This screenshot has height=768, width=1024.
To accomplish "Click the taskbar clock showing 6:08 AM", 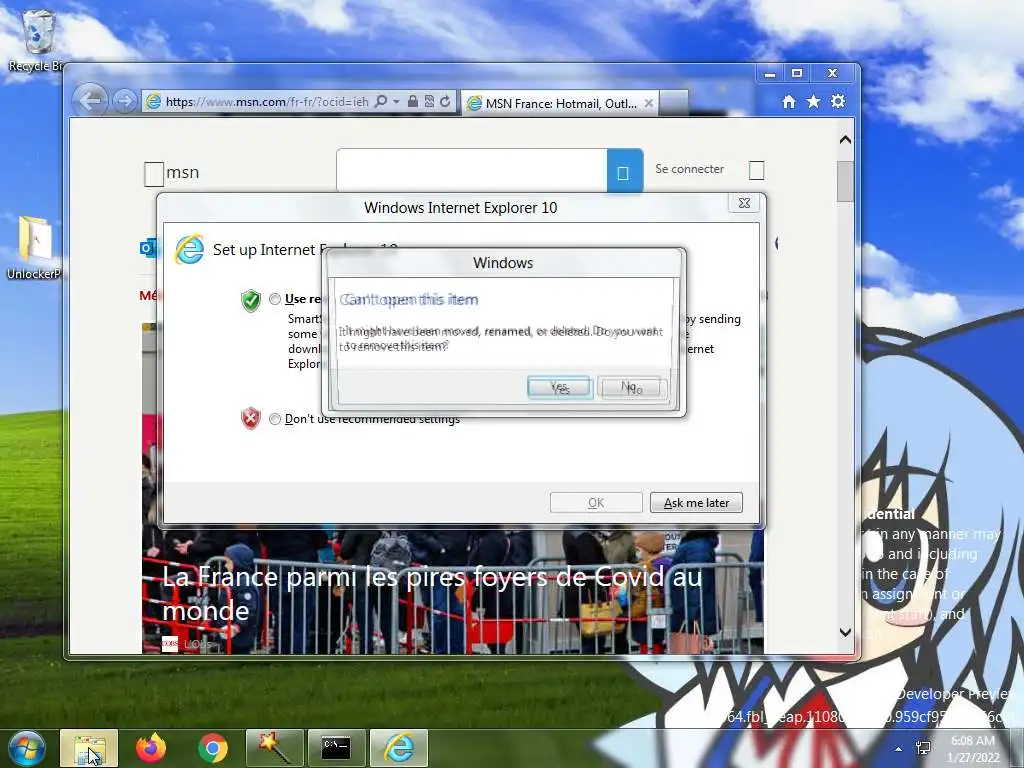I will click(973, 749).
